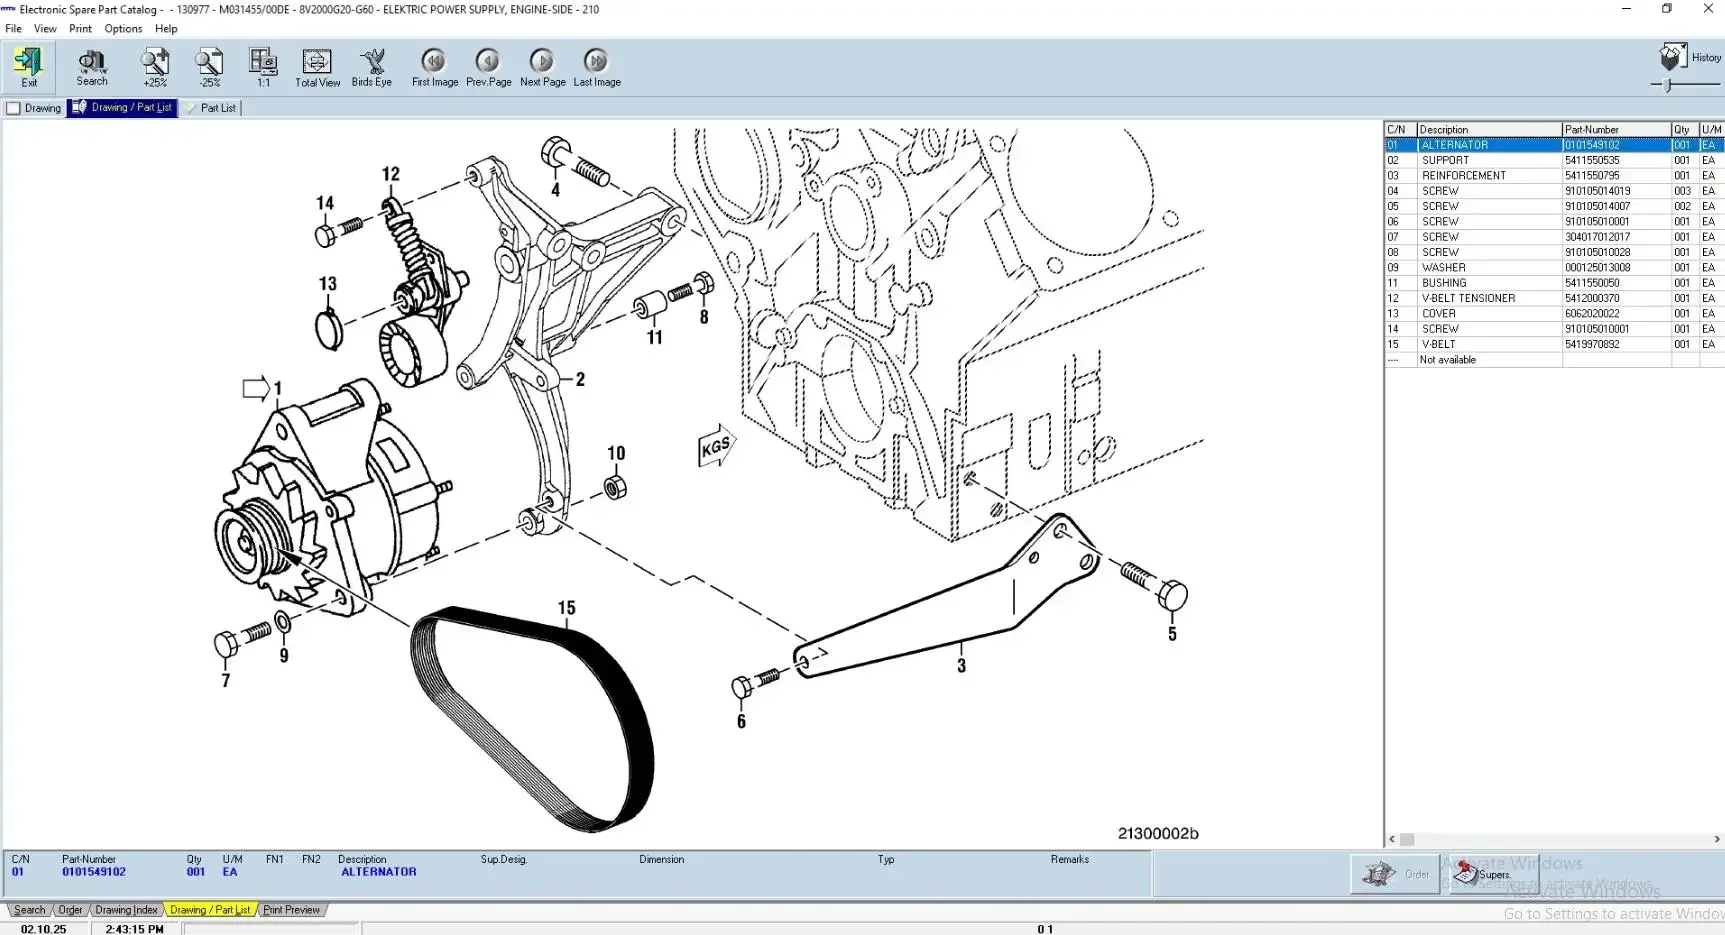Jump to the First Image
The height and width of the screenshot is (935, 1725).
tap(434, 66)
